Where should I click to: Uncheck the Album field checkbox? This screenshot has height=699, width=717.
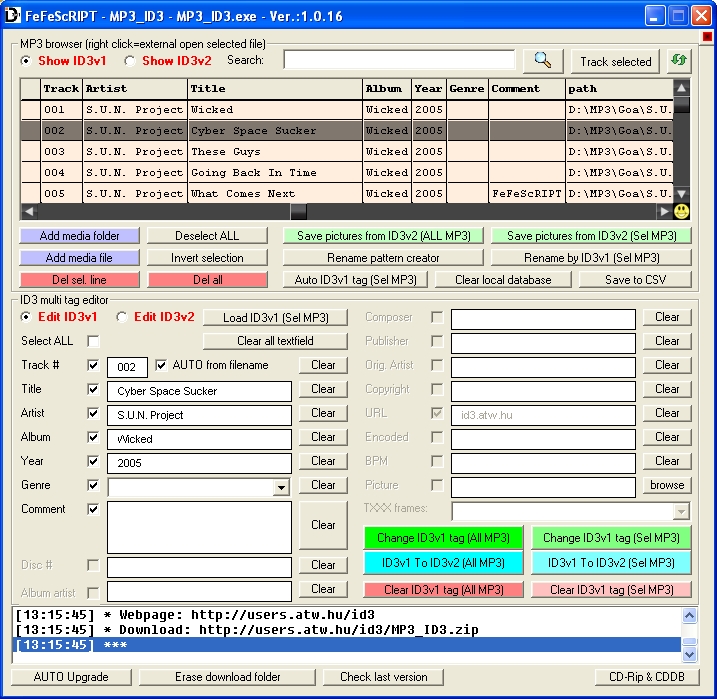93,438
